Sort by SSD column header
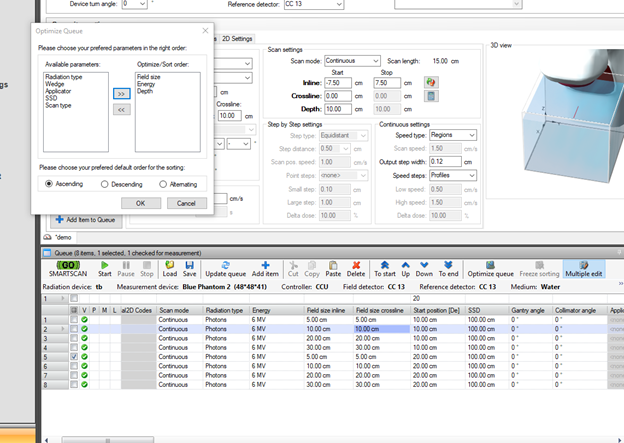Screen dimensions: 624x443 tap(487, 310)
